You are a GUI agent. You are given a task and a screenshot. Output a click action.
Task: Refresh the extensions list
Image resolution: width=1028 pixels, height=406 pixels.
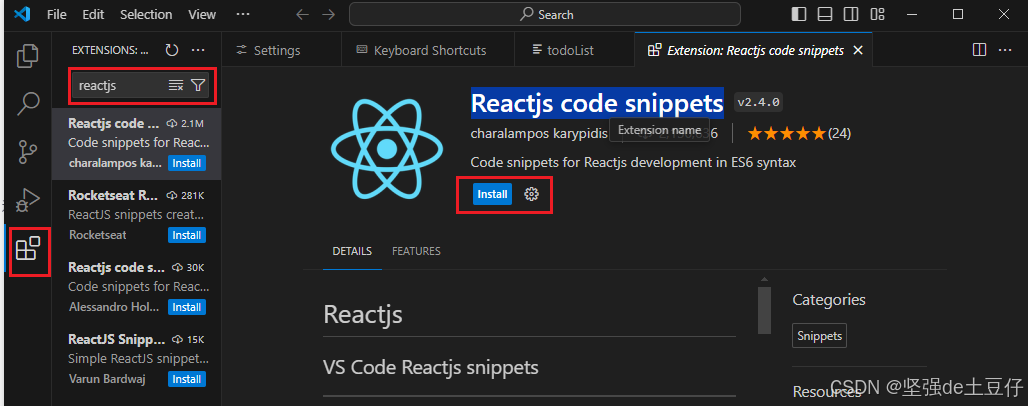pos(172,50)
